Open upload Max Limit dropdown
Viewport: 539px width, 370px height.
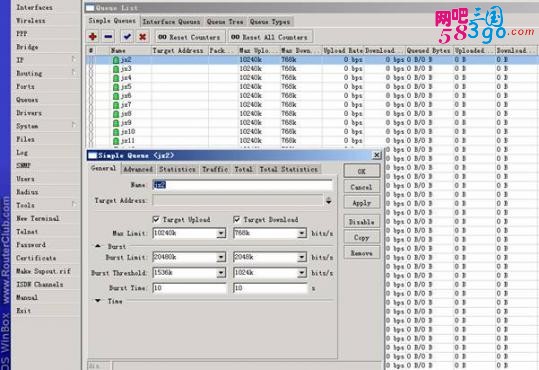222,233
